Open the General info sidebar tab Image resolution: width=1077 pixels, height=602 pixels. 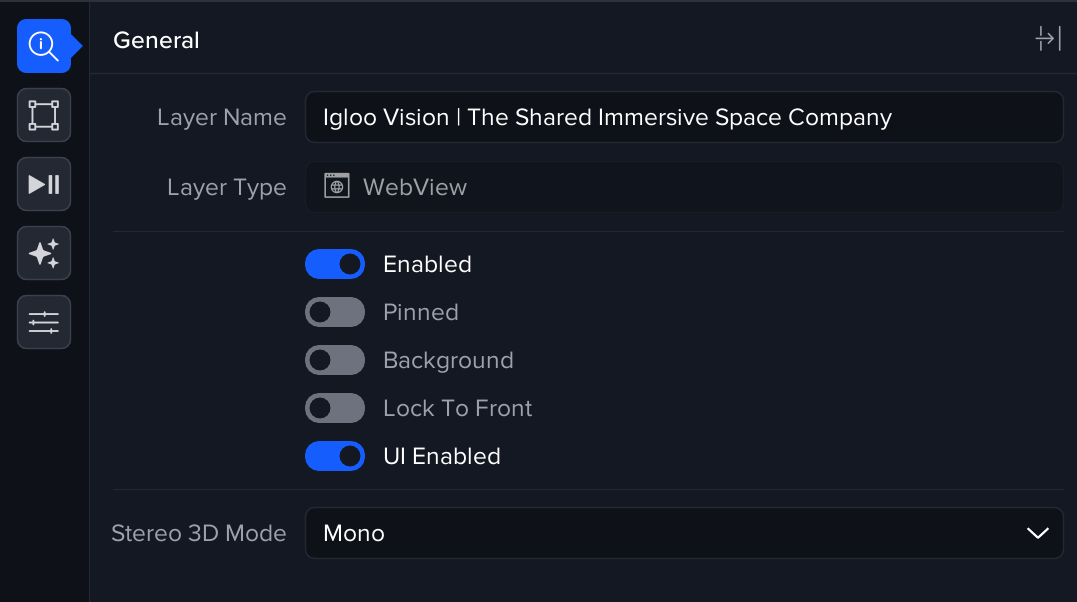pos(44,46)
